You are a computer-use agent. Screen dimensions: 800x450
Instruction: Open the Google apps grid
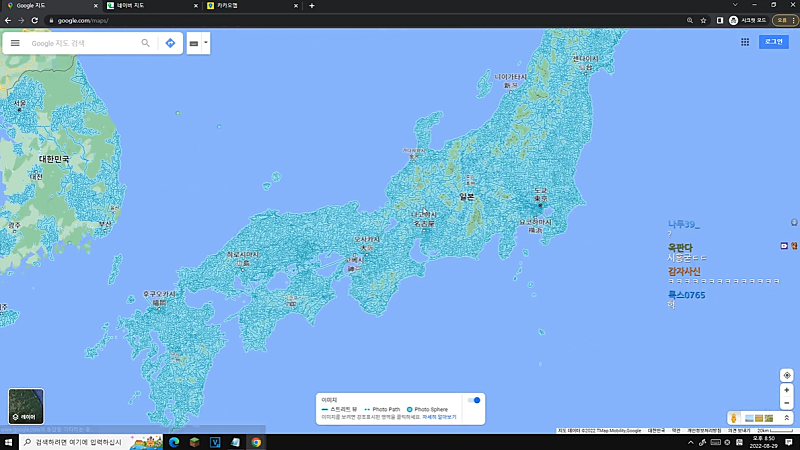745,42
